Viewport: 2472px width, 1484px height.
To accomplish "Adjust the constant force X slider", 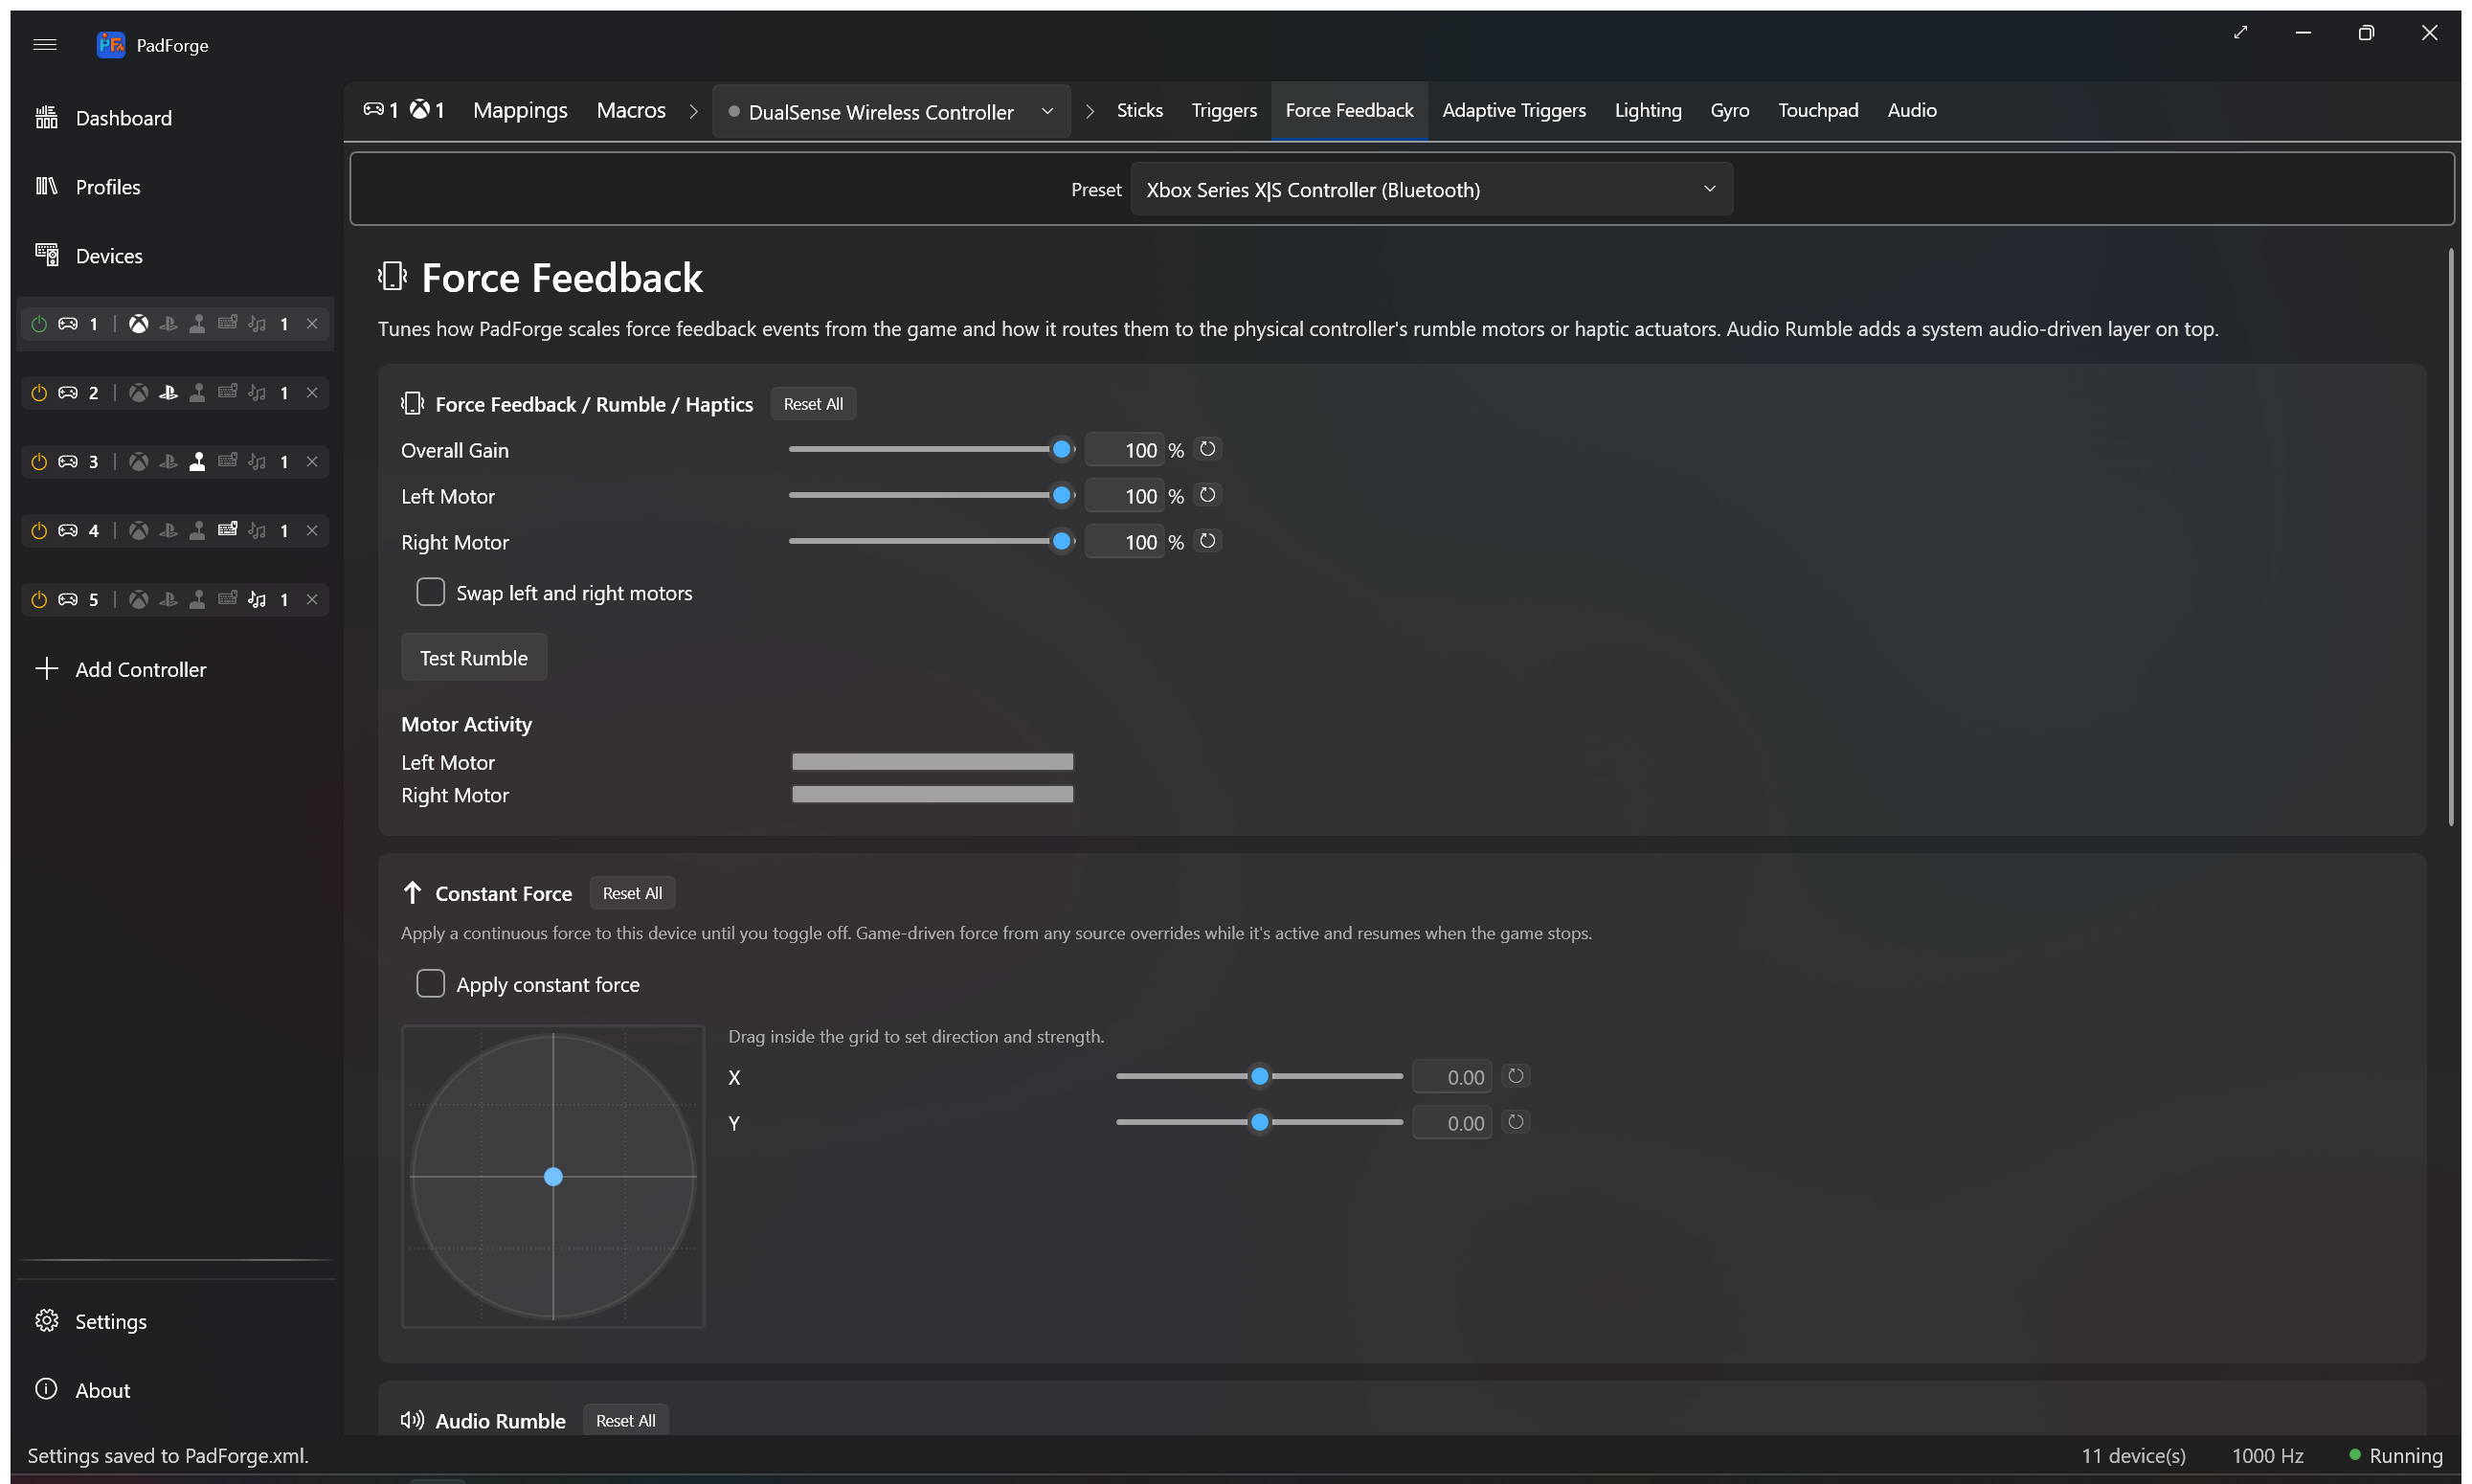I will [1259, 1076].
